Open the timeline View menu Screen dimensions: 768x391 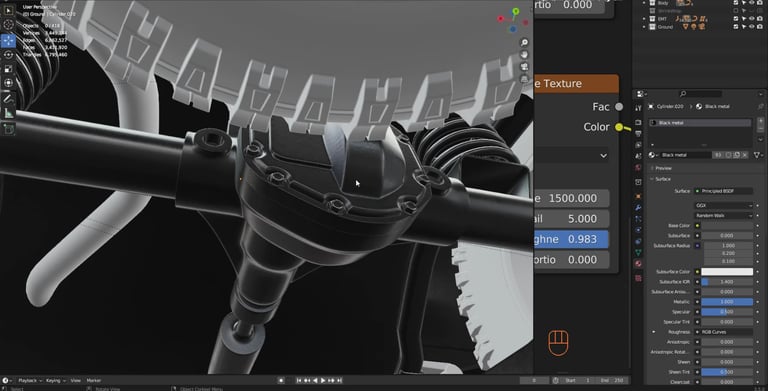tap(75, 380)
